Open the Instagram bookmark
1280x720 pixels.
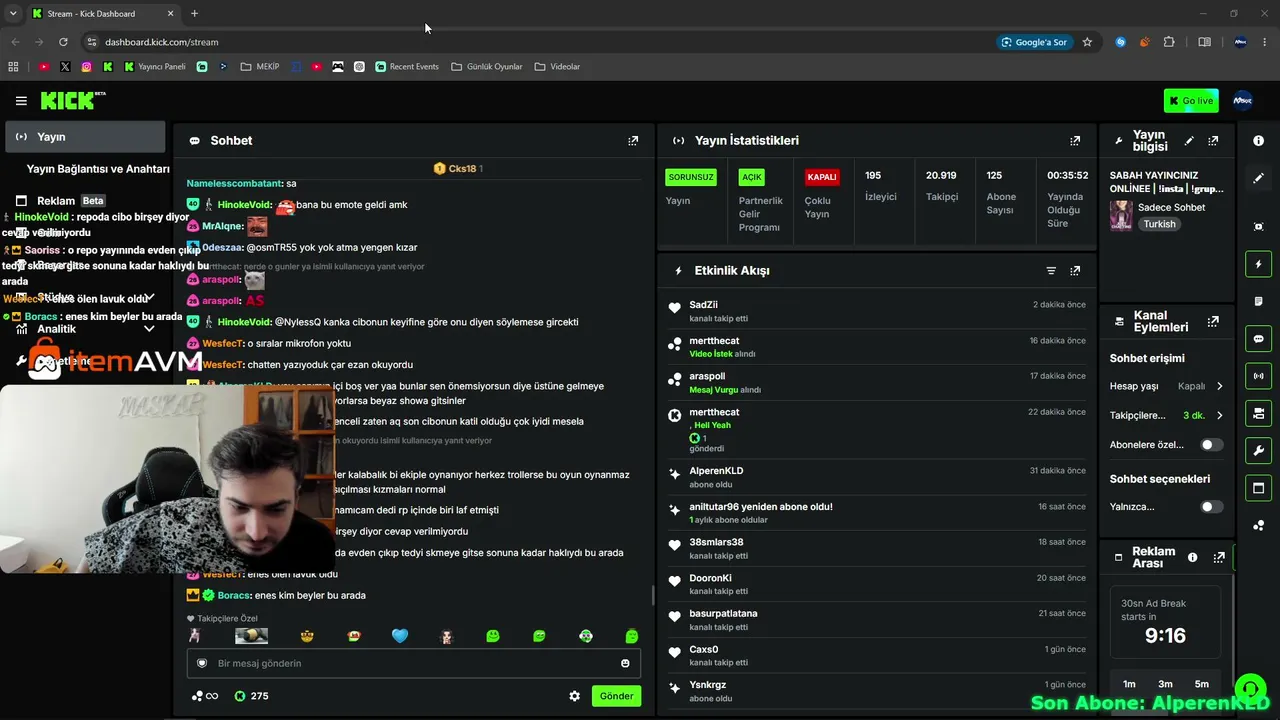pyautogui.click(x=86, y=67)
